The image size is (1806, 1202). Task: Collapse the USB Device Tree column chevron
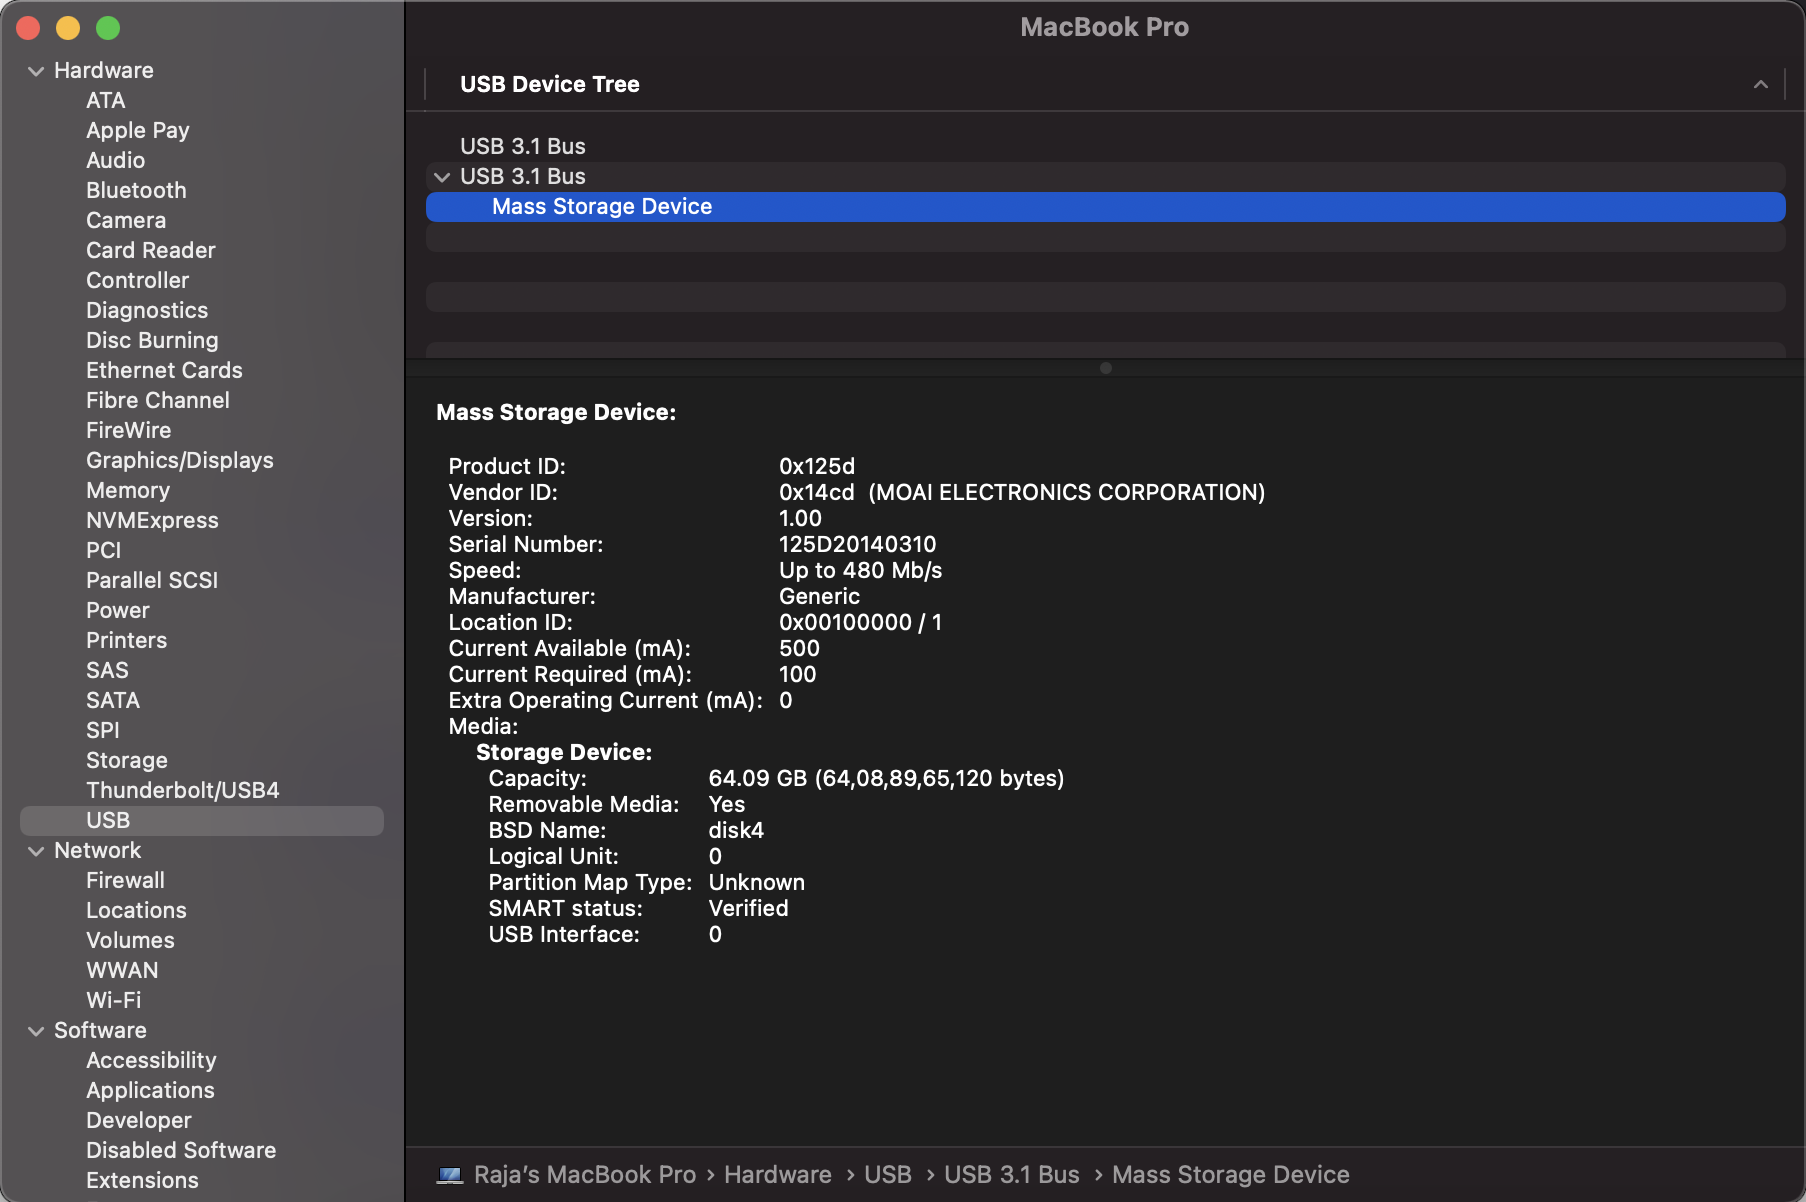[x=1761, y=85]
